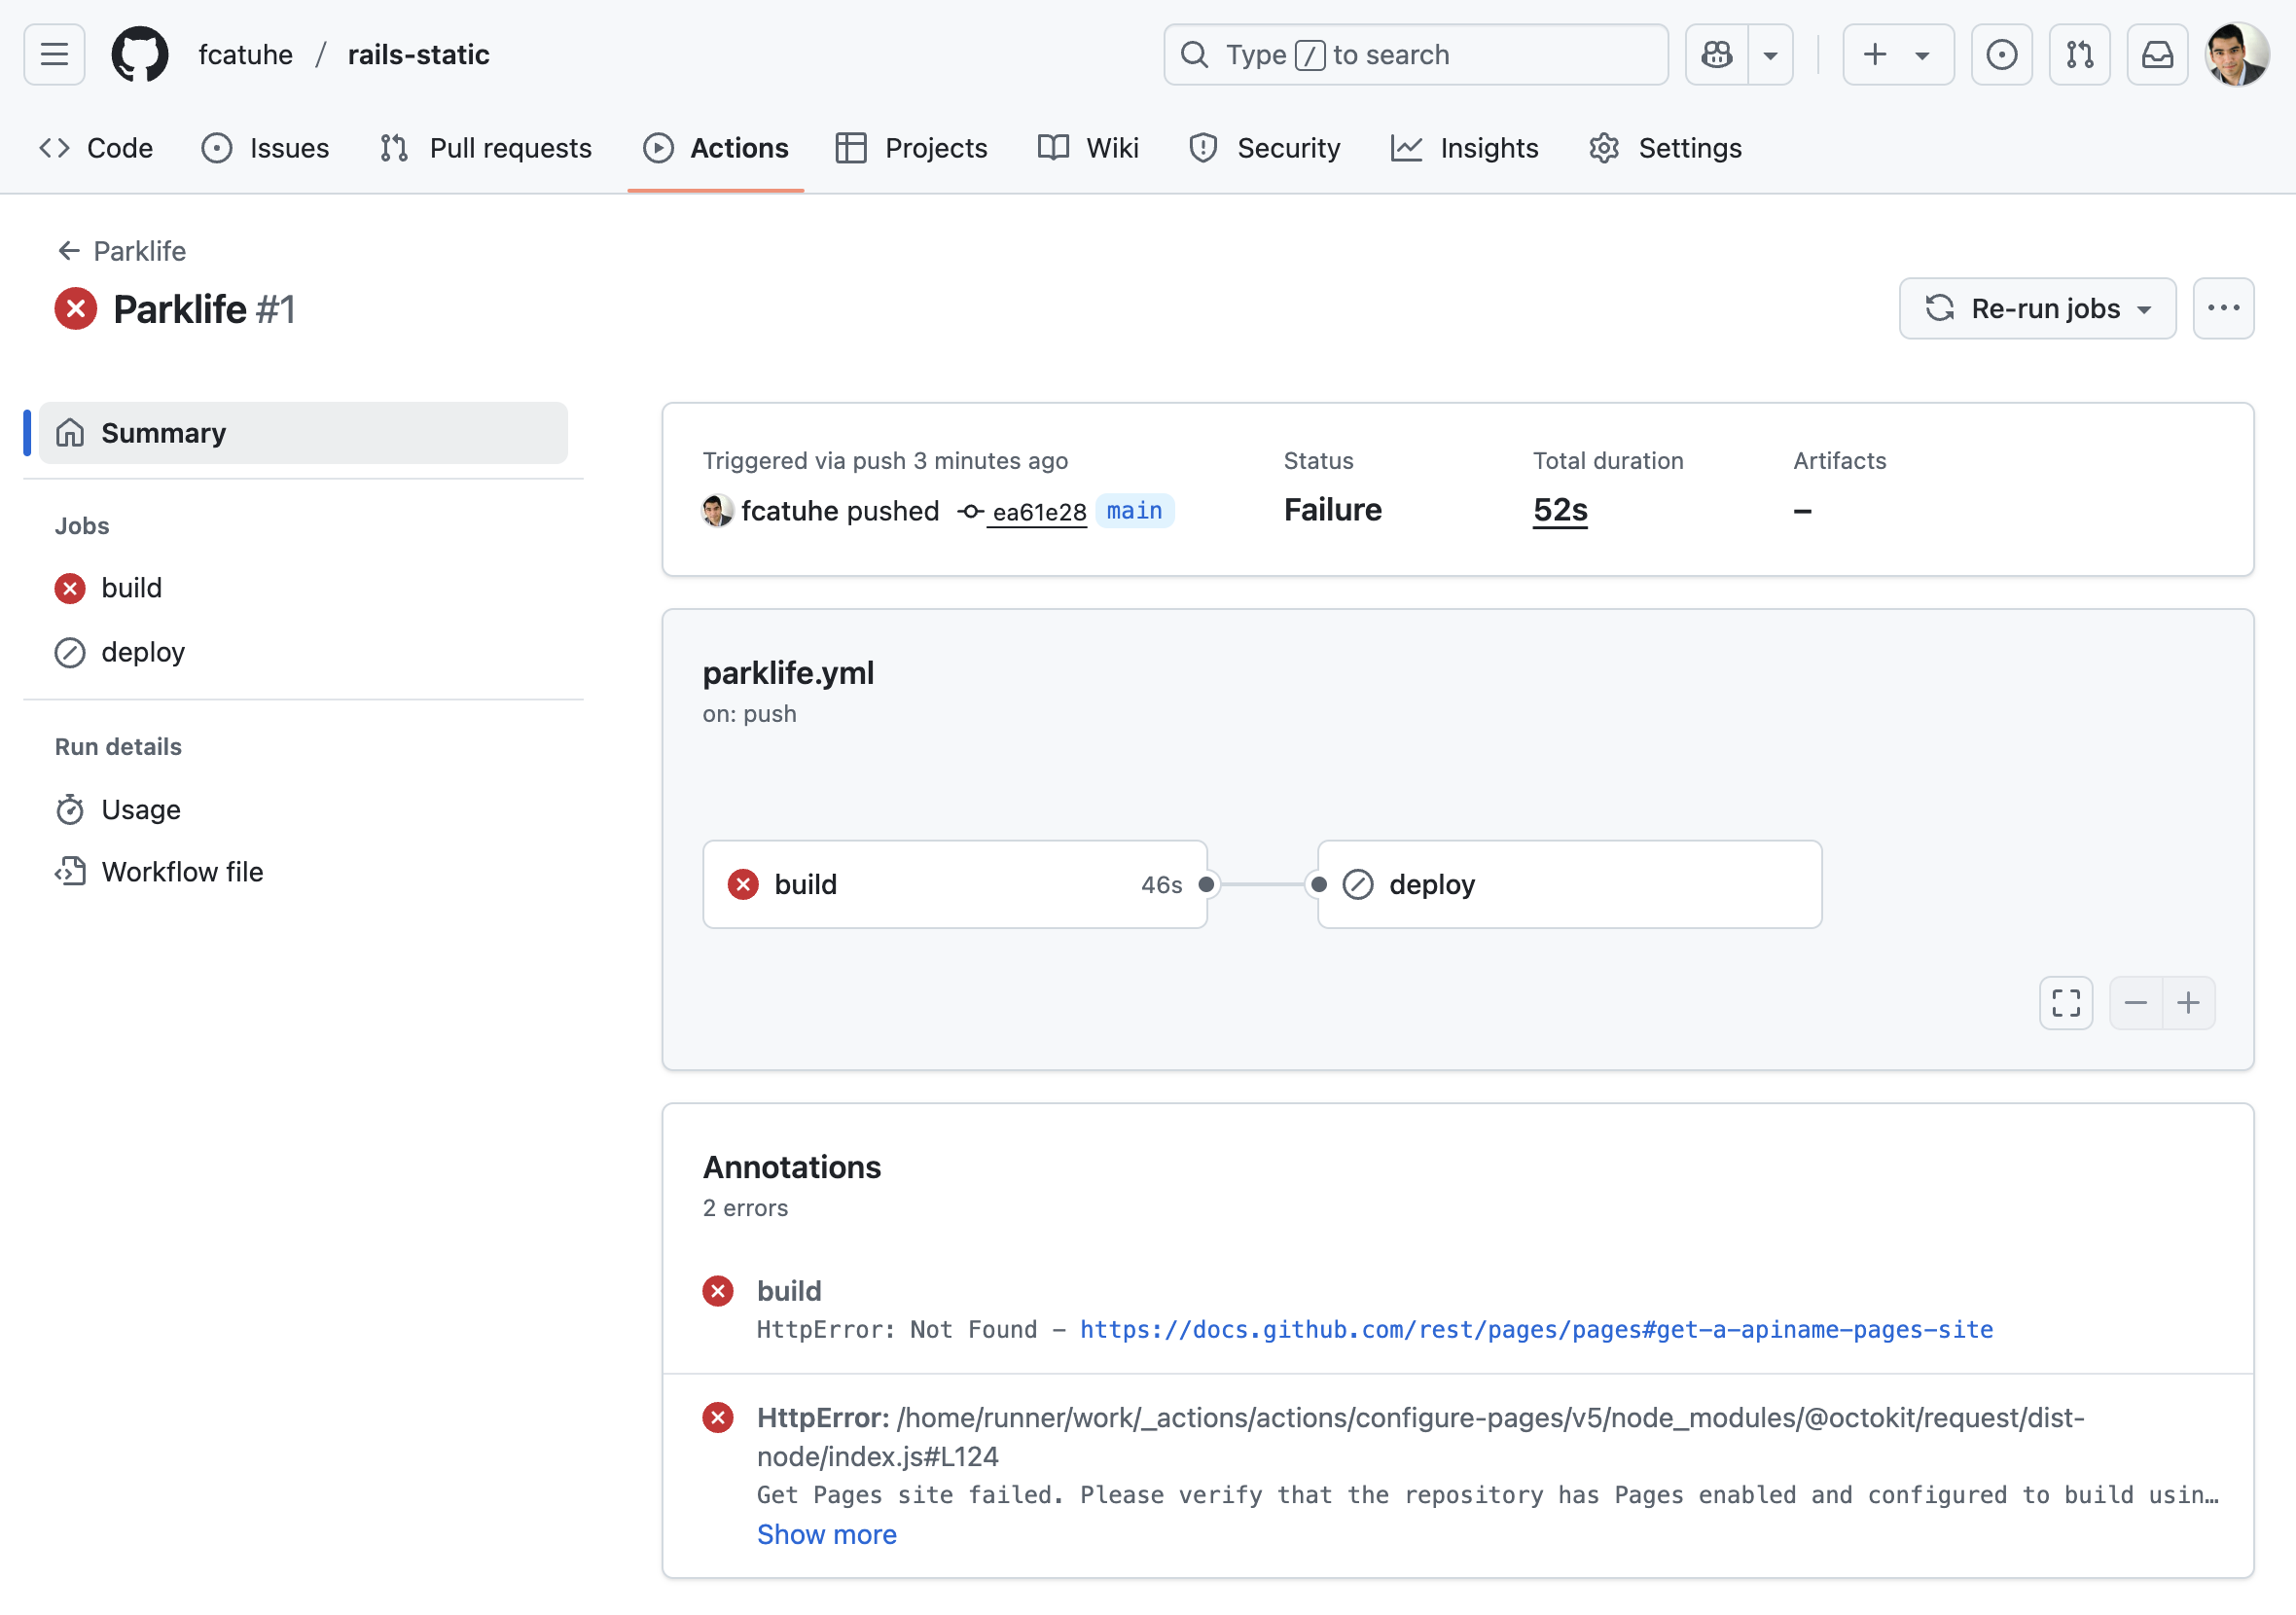
Task: Expand annotation with Show more
Action: 827,1534
